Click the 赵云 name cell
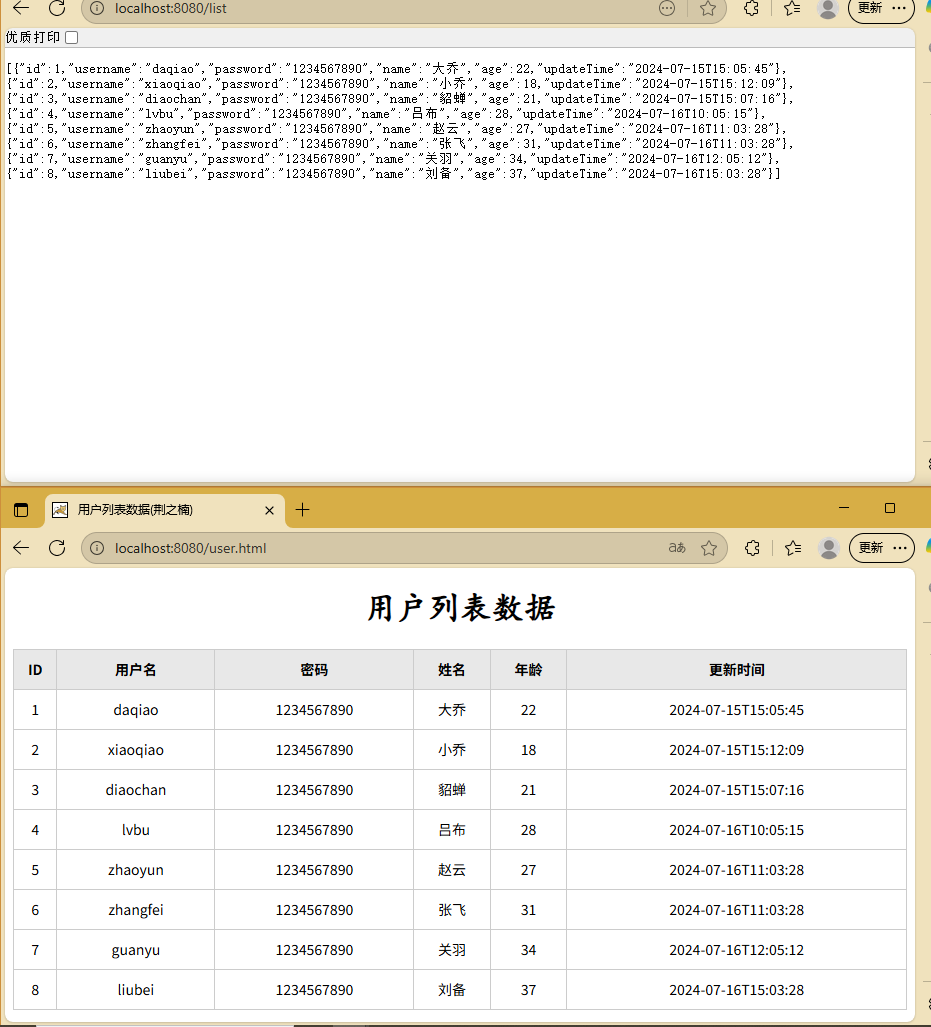The width and height of the screenshot is (931, 1027). click(451, 870)
